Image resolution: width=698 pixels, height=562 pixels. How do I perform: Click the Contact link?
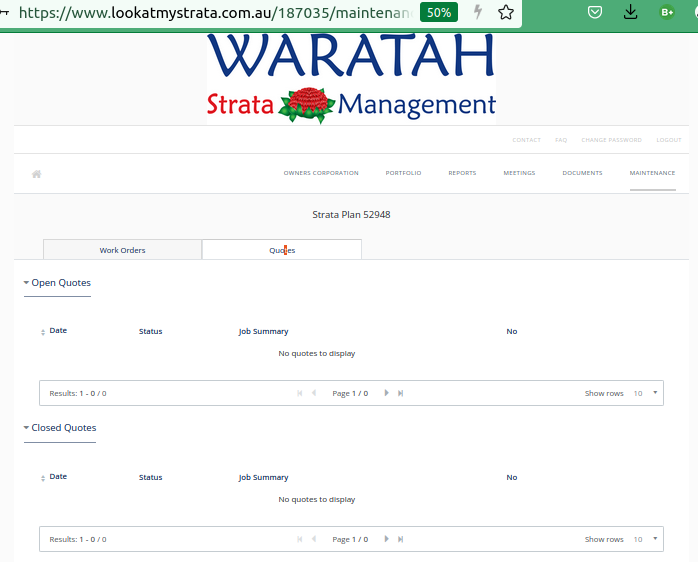[x=526, y=140]
